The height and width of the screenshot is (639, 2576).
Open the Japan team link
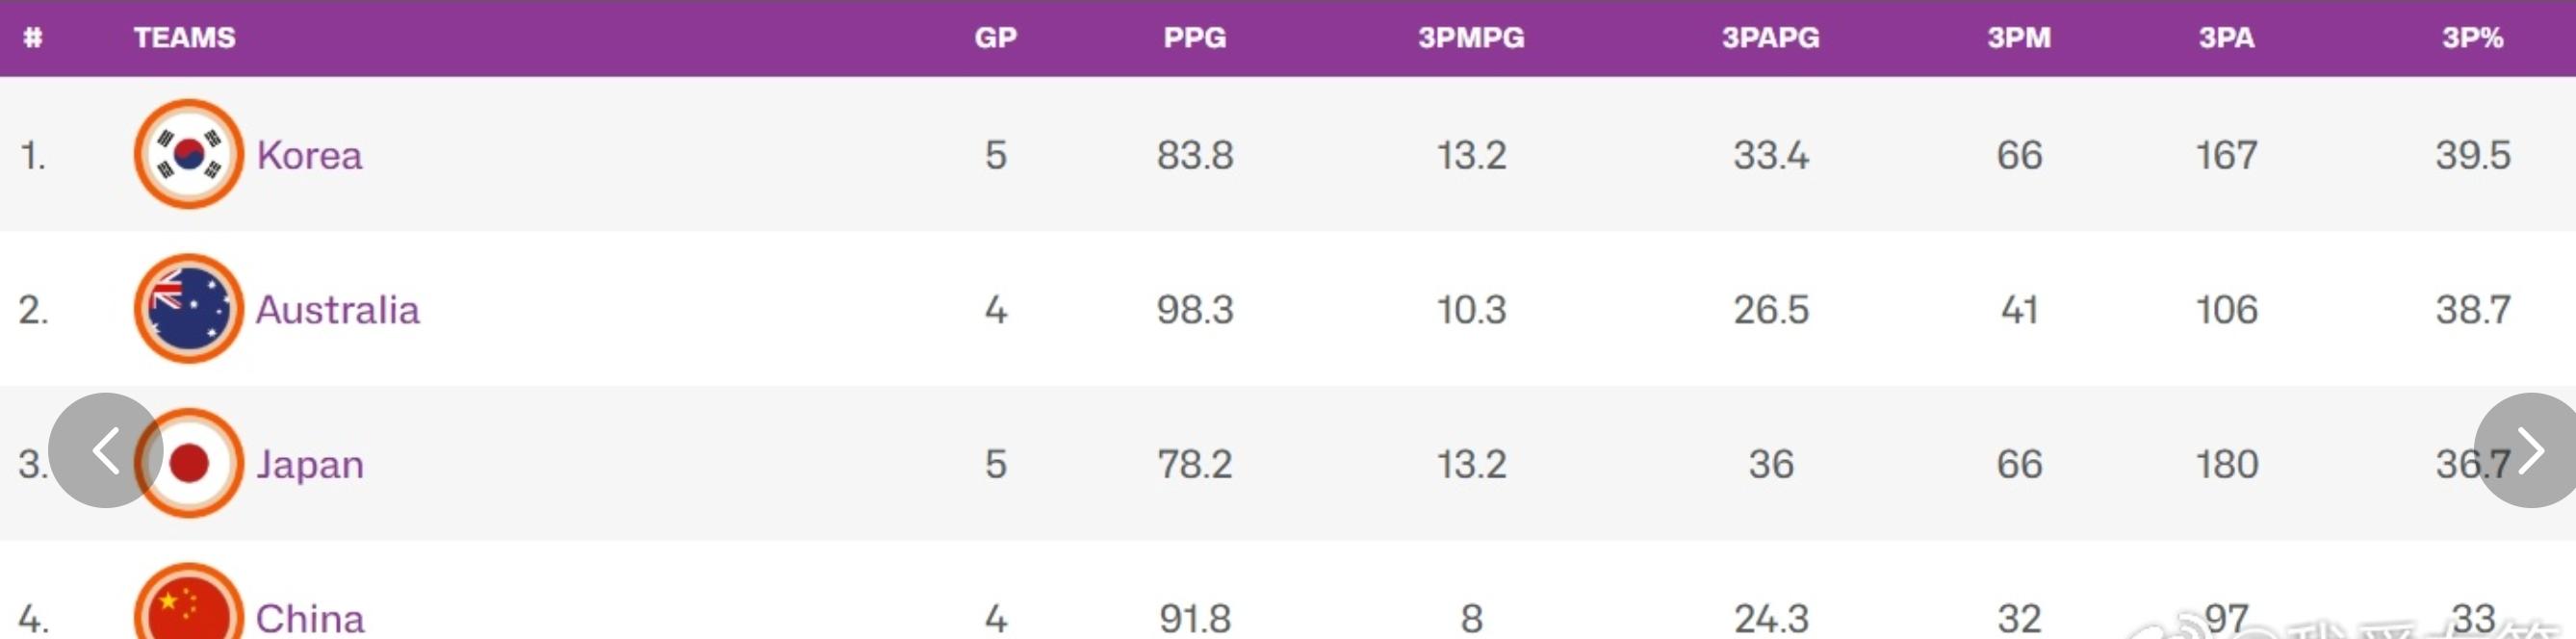pos(310,465)
